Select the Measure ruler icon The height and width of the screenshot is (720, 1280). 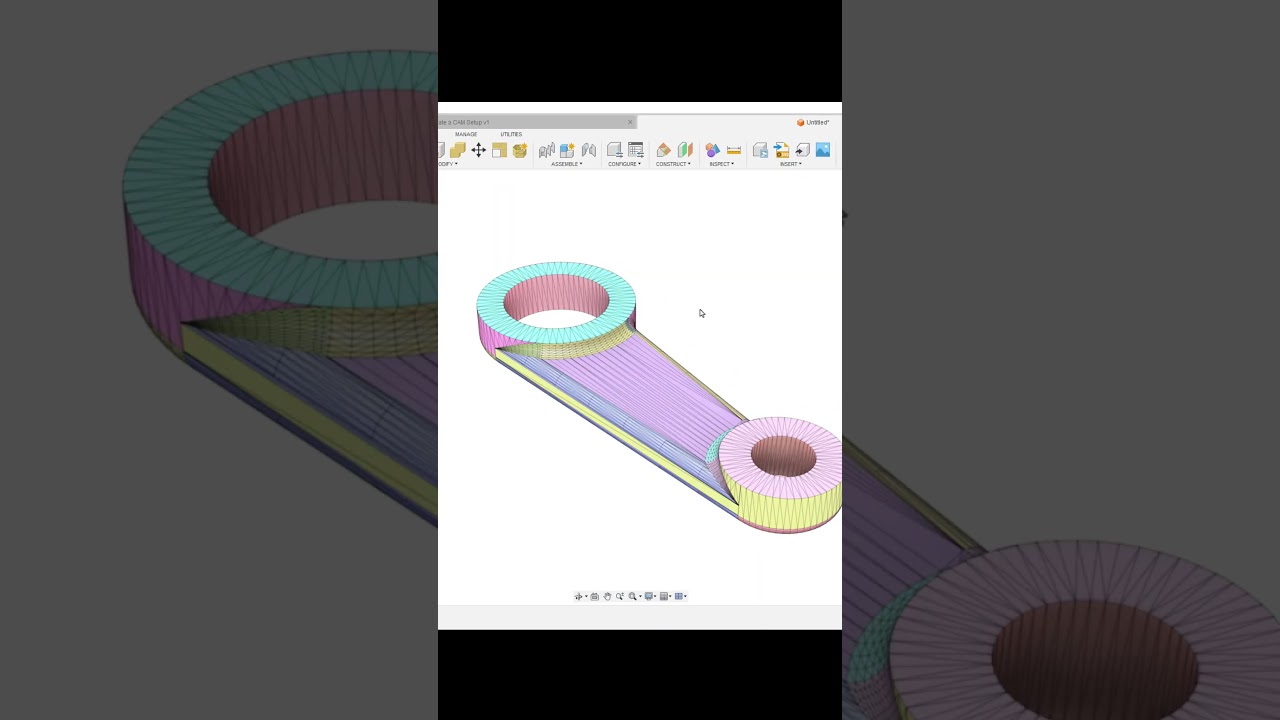pos(734,150)
